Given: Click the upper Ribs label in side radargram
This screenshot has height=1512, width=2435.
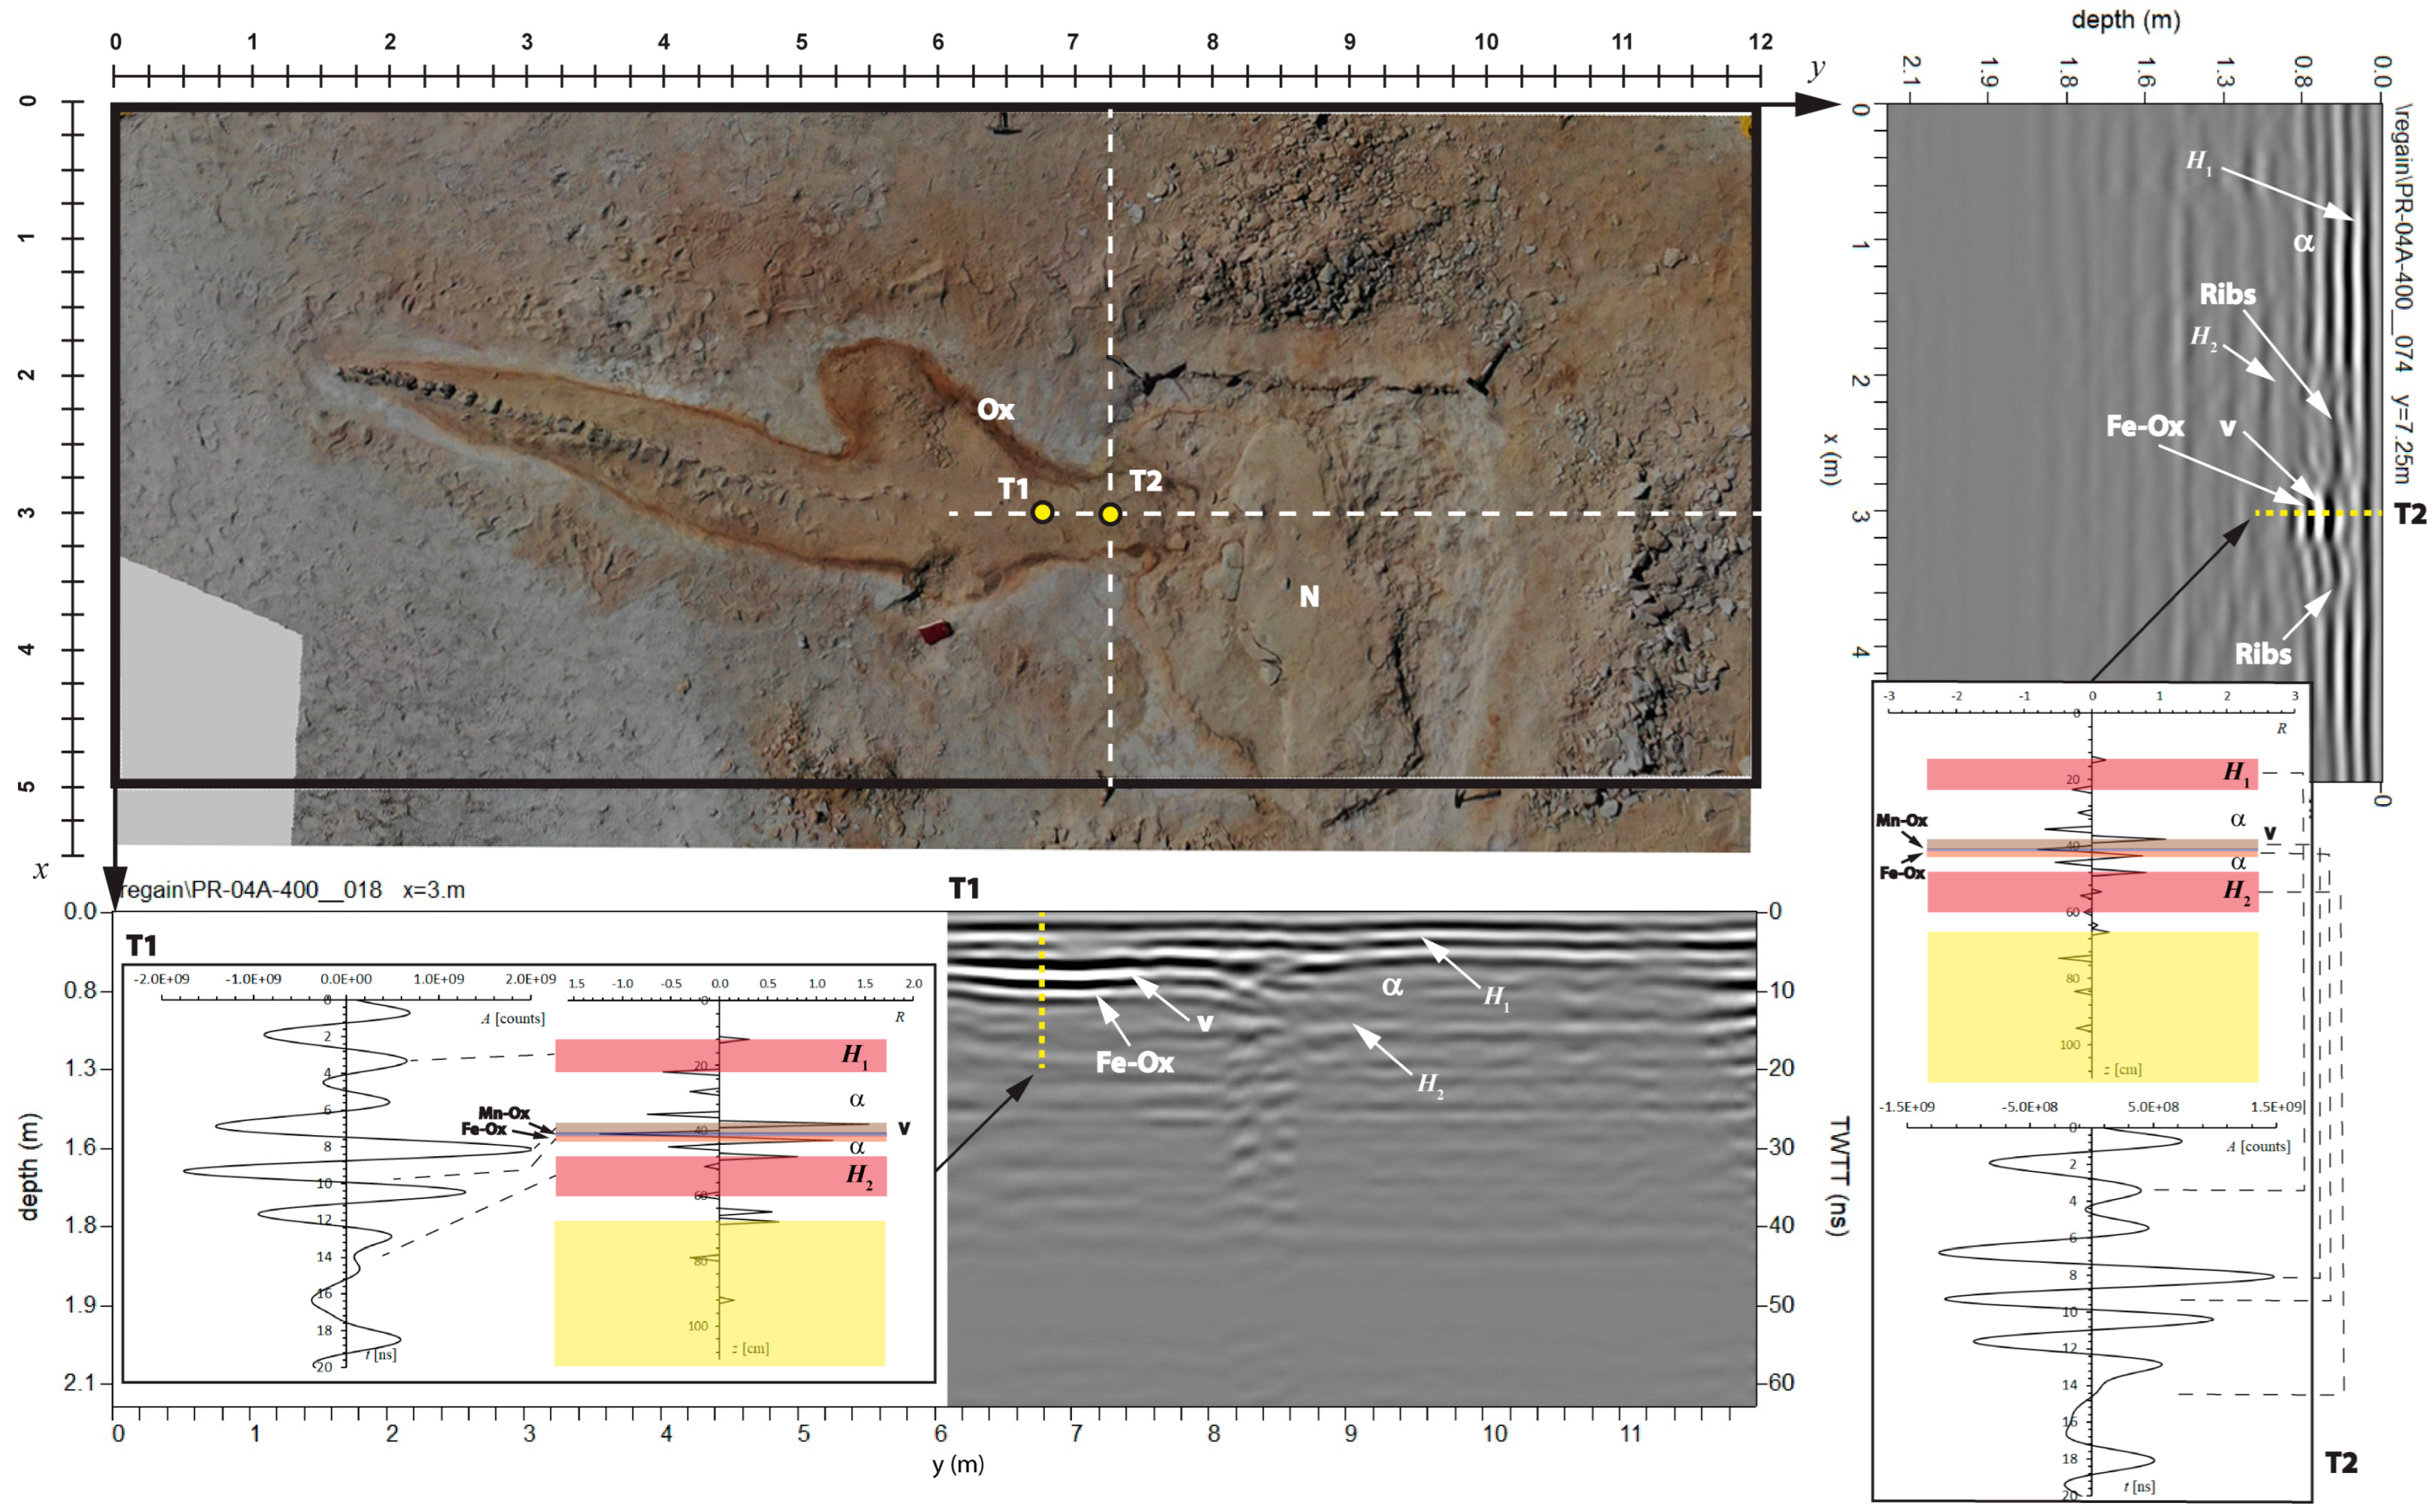Looking at the screenshot, I should coord(2227,295).
